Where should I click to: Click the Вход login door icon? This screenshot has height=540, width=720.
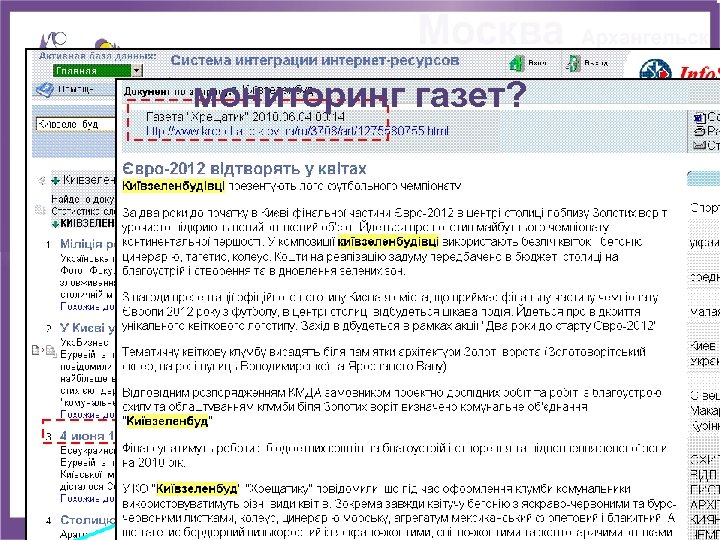[518, 63]
